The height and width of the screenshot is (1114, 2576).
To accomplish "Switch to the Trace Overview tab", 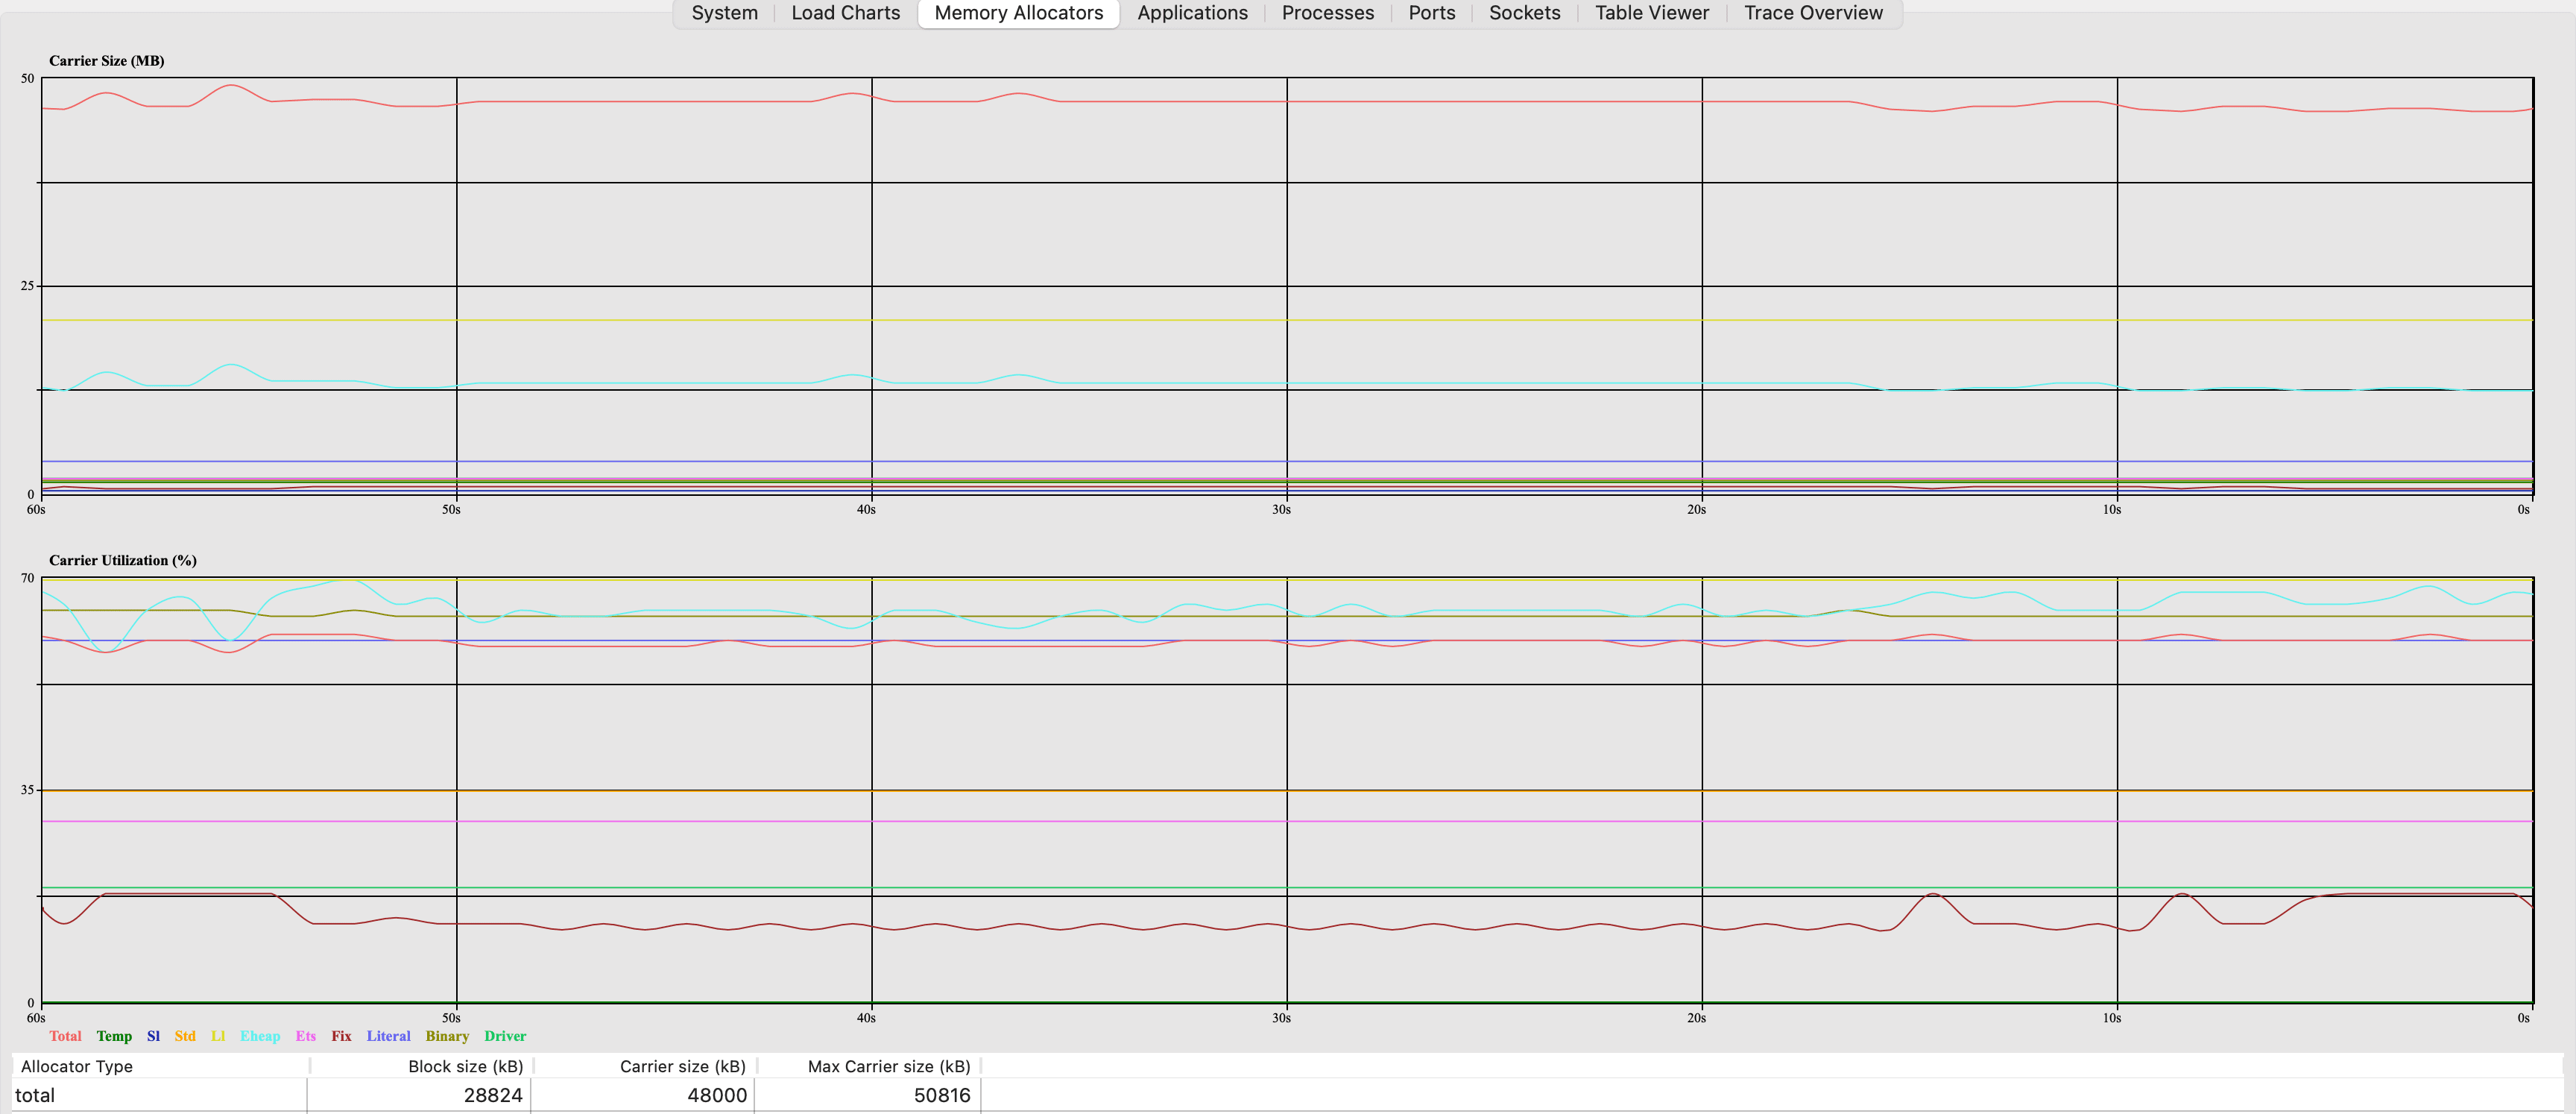I will 1814,13.
